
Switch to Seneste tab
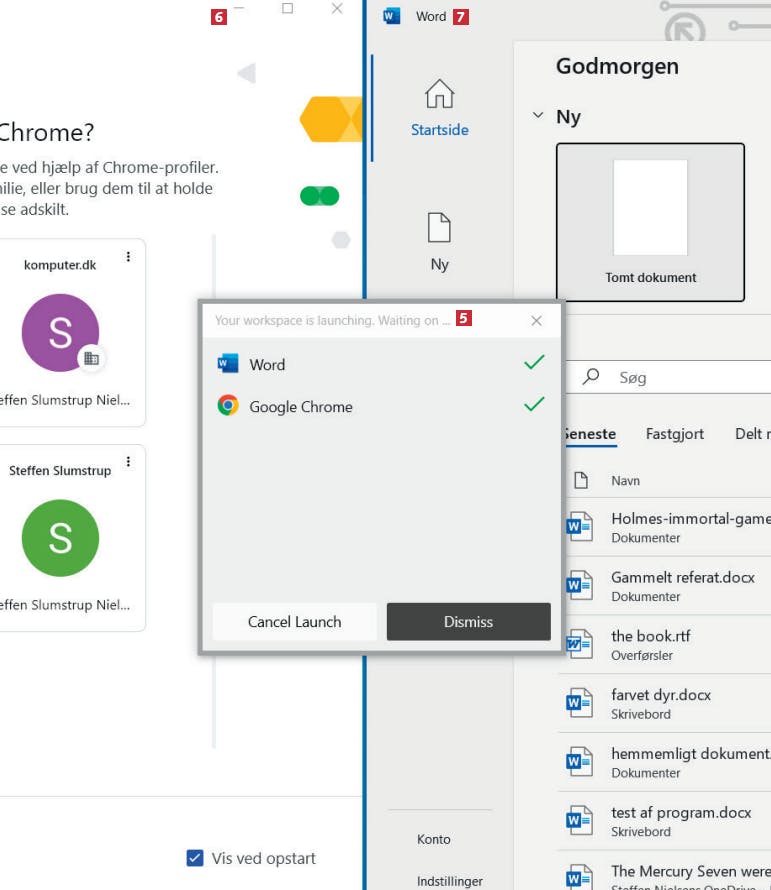point(590,434)
